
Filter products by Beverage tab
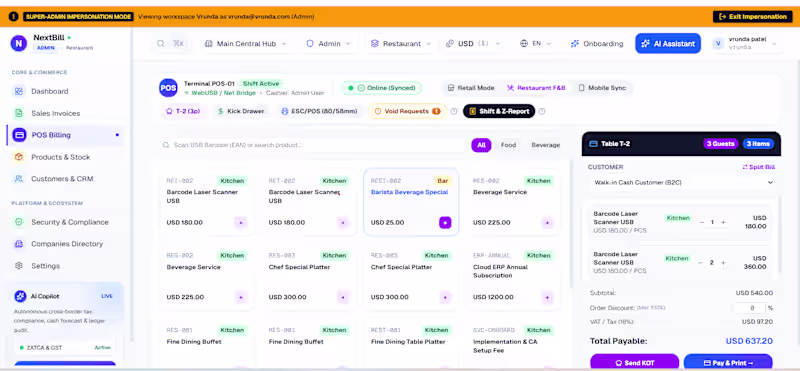(x=545, y=145)
